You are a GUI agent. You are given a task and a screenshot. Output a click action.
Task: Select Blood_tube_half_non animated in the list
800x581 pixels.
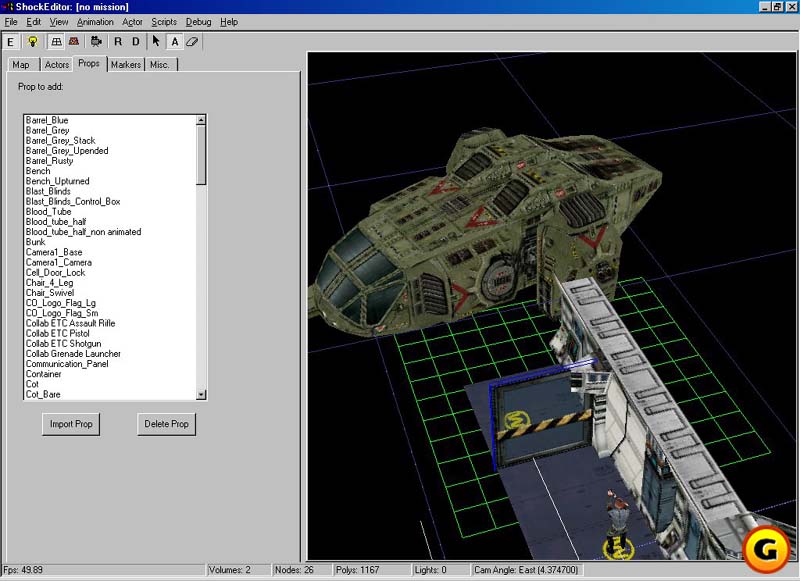(84, 232)
